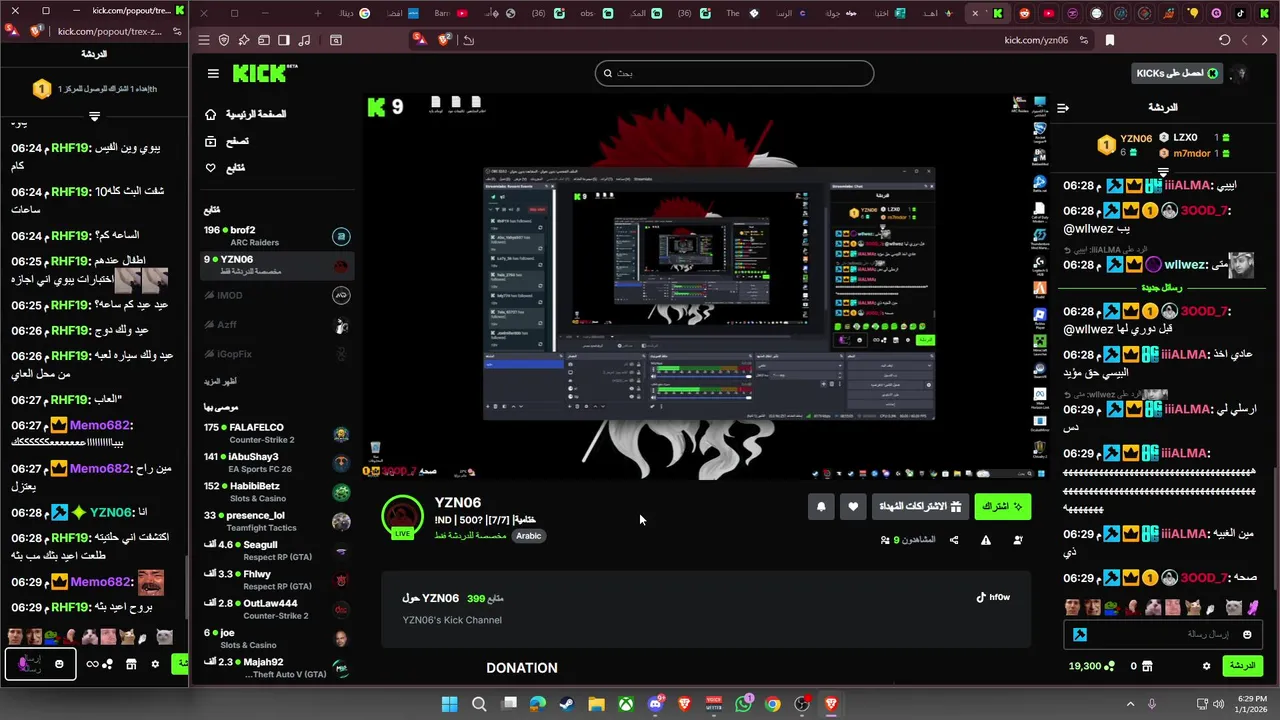
Task: Expand leaderboard arrow in popout chat
Action: [x=94, y=116]
